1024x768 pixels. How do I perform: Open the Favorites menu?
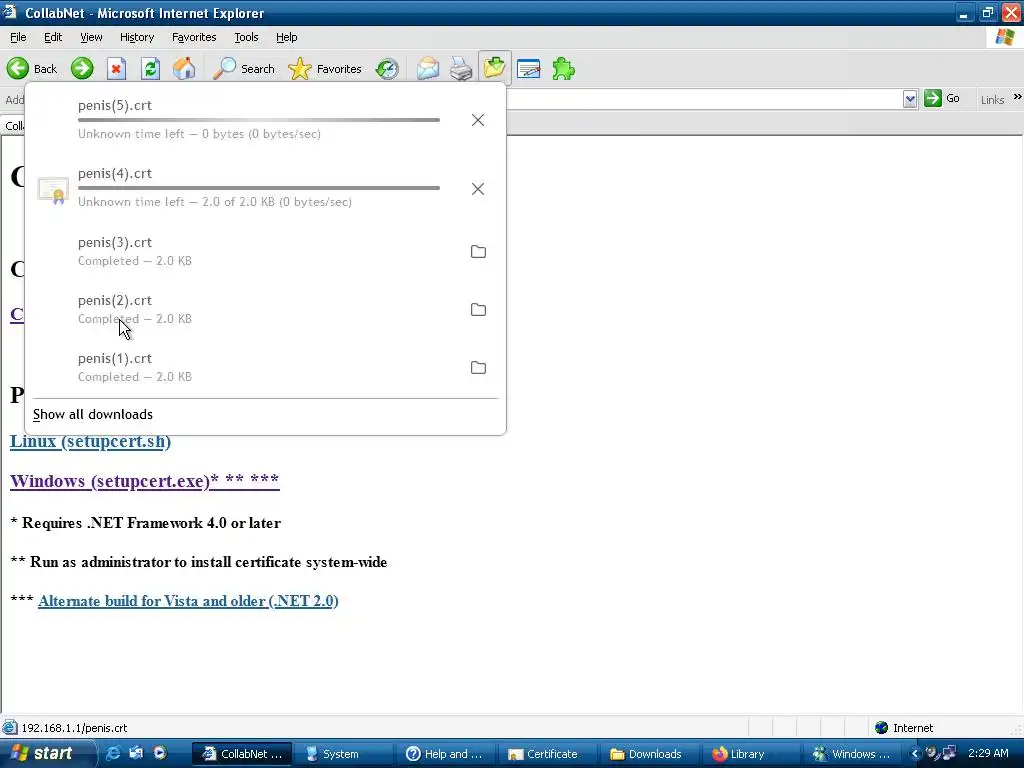[194, 37]
